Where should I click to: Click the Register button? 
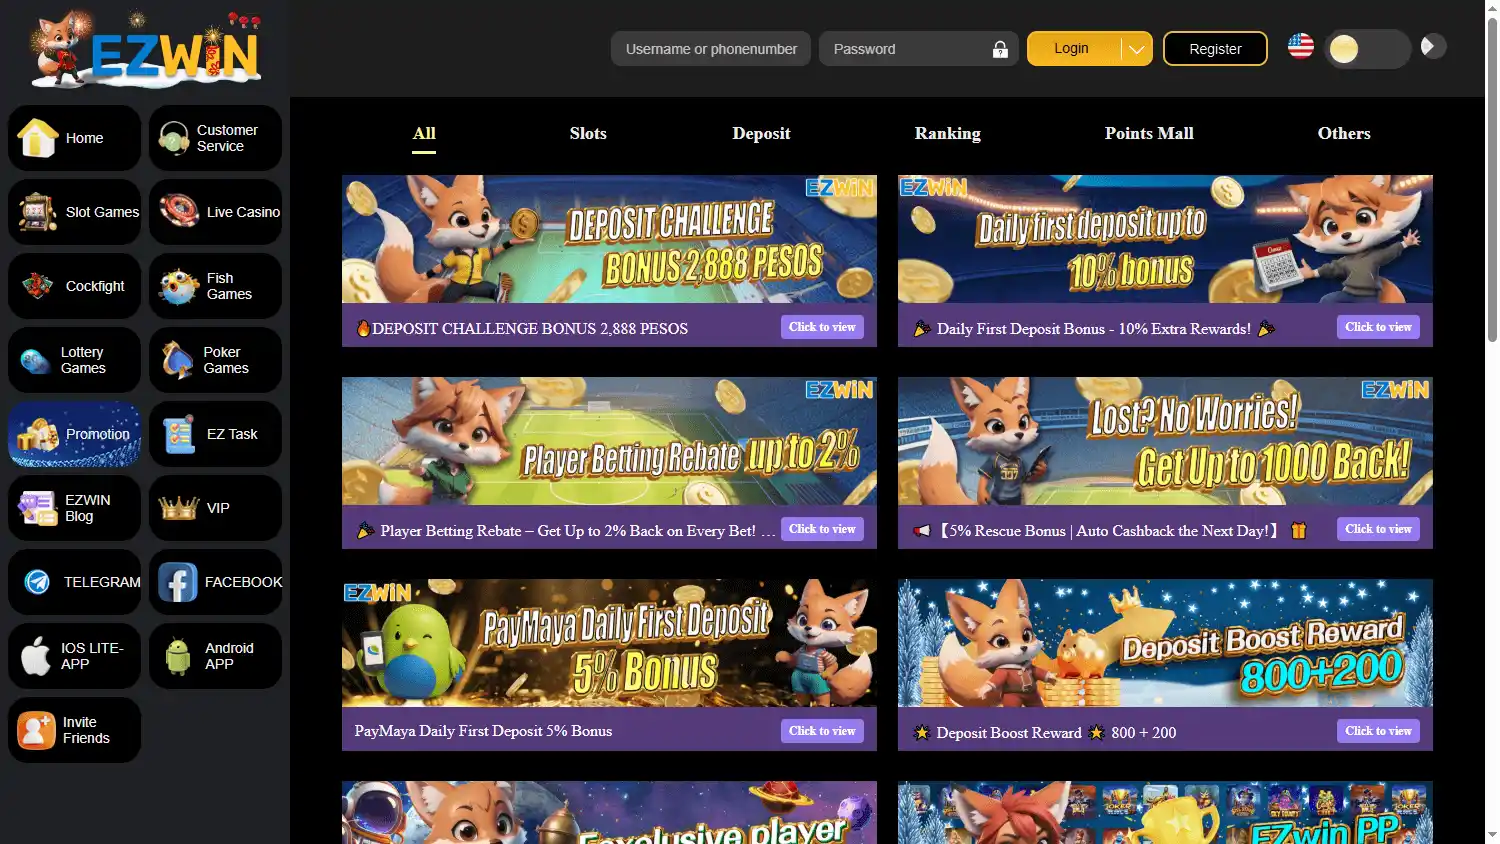coord(1215,48)
